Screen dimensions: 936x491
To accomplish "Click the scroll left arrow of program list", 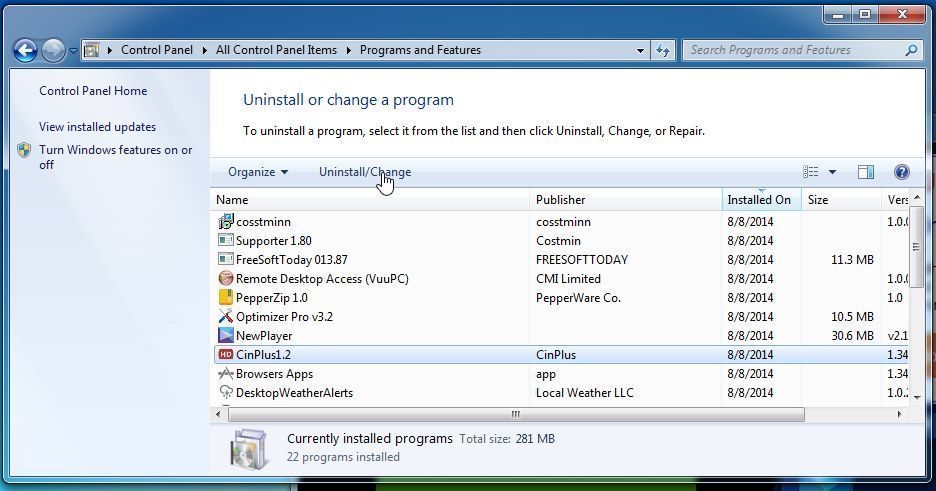I will pos(218,414).
